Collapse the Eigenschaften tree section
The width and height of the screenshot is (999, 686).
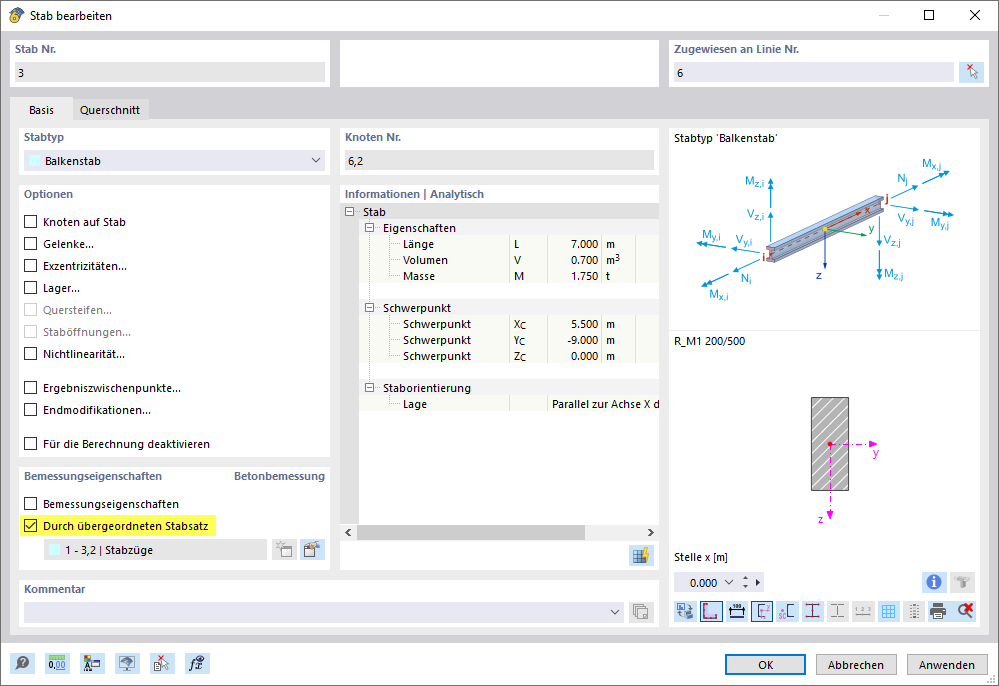[x=369, y=227]
